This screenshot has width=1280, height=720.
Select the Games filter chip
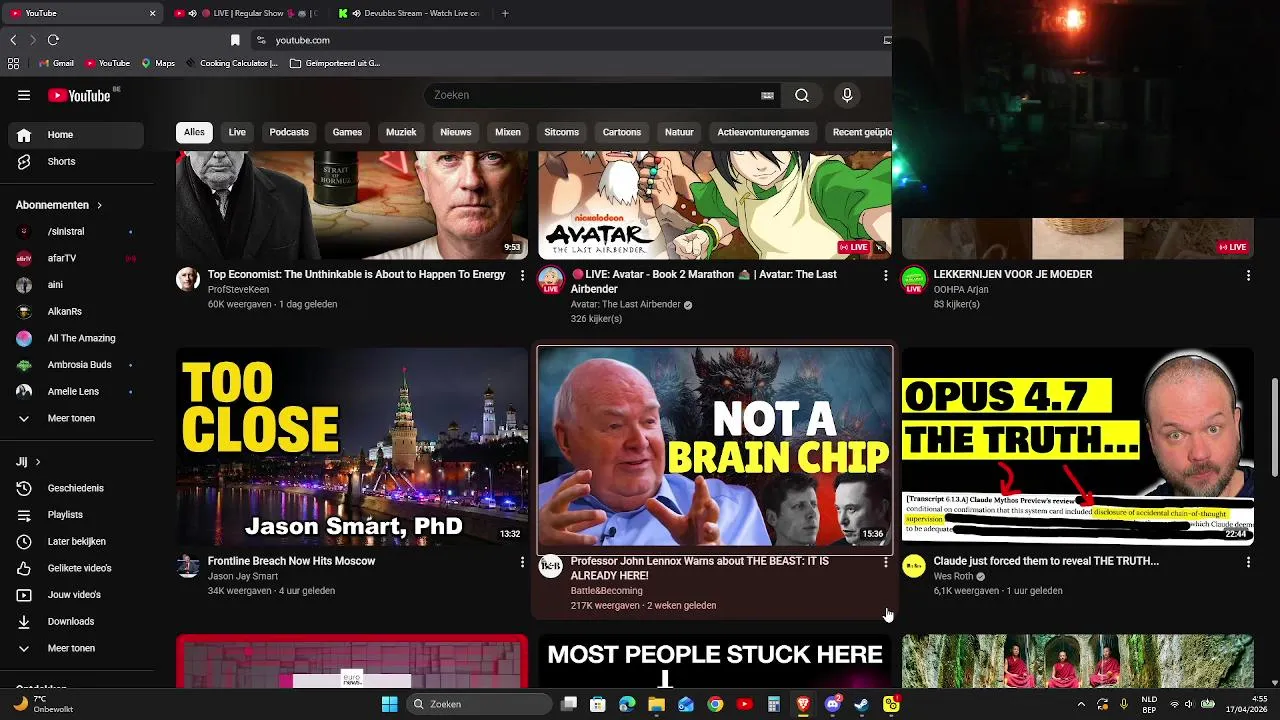[347, 132]
